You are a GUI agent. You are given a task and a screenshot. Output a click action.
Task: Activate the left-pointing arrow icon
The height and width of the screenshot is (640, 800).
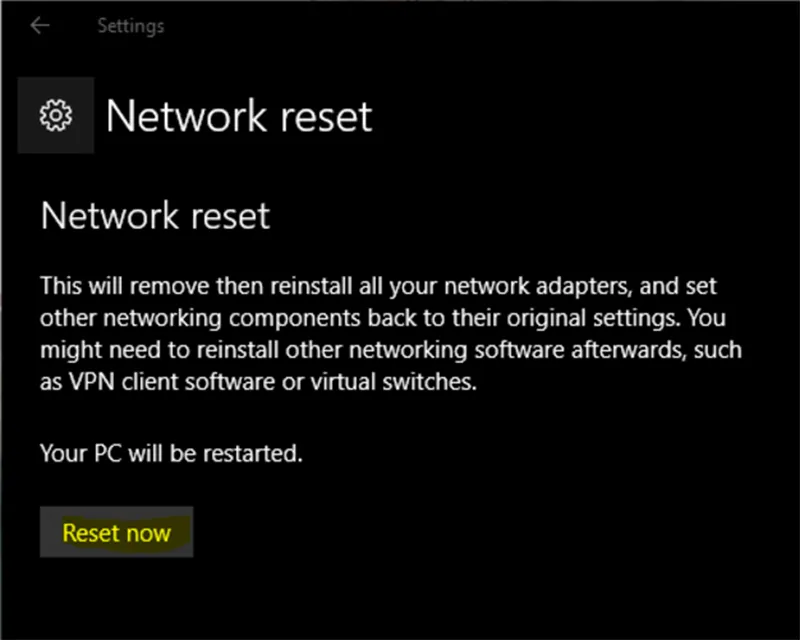38,25
